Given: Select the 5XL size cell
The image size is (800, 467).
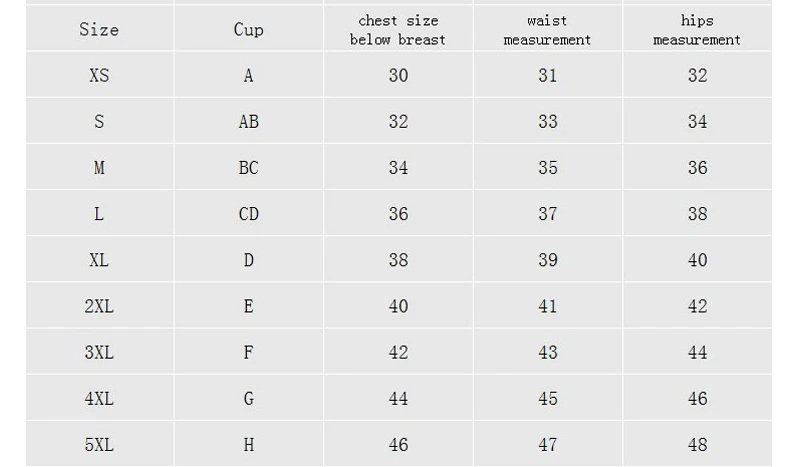Looking at the screenshot, I should (99, 445).
